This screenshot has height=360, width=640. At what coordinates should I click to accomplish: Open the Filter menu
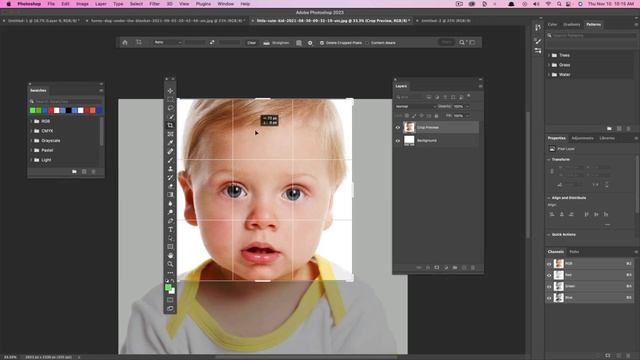[154, 4]
